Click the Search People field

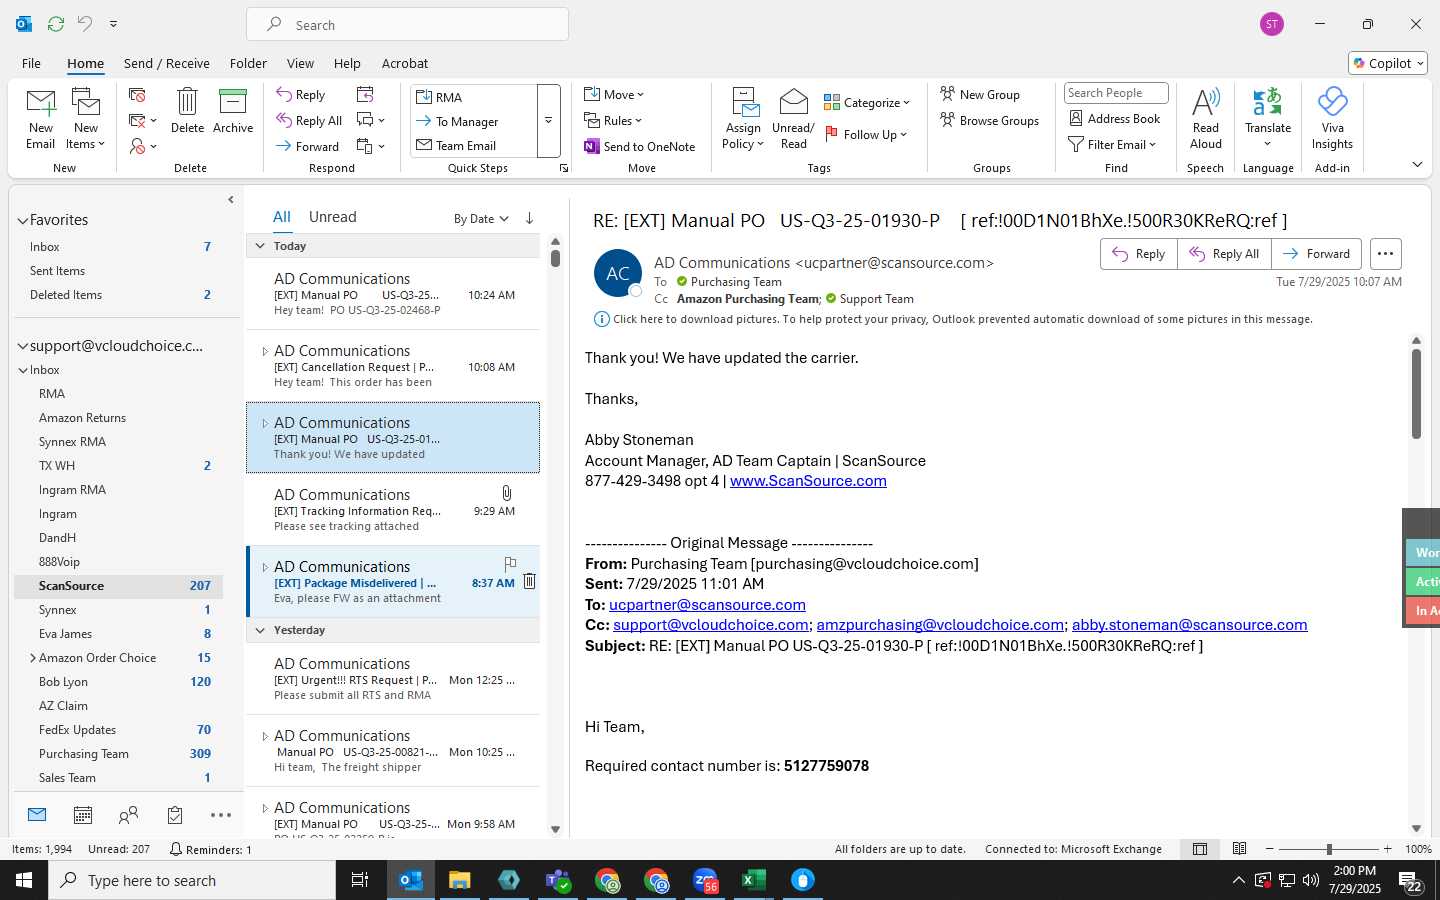1116,93
